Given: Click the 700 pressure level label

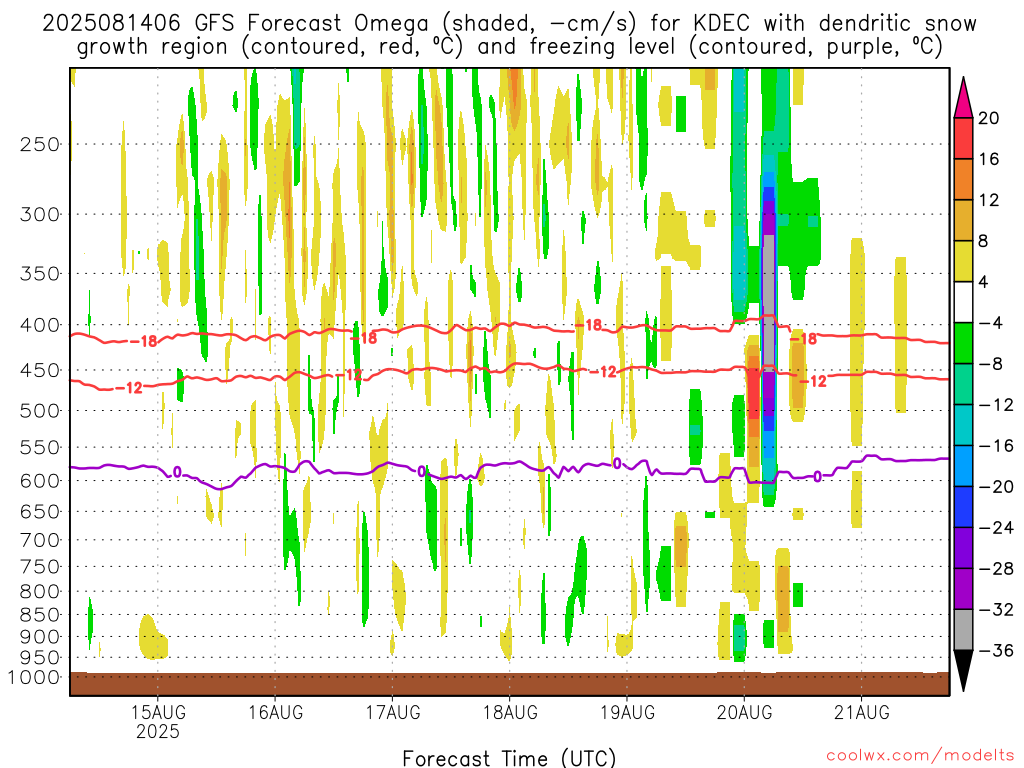Looking at the screenshot, I should [40, 540].
